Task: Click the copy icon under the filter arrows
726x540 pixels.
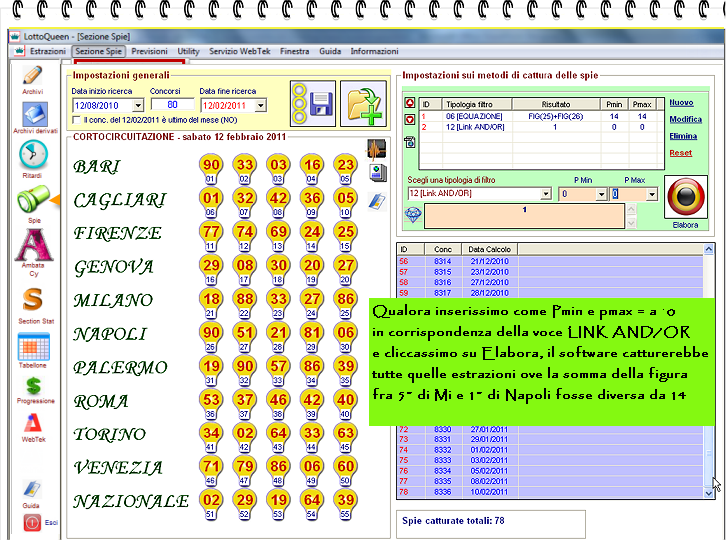Action: pos(410,142)
